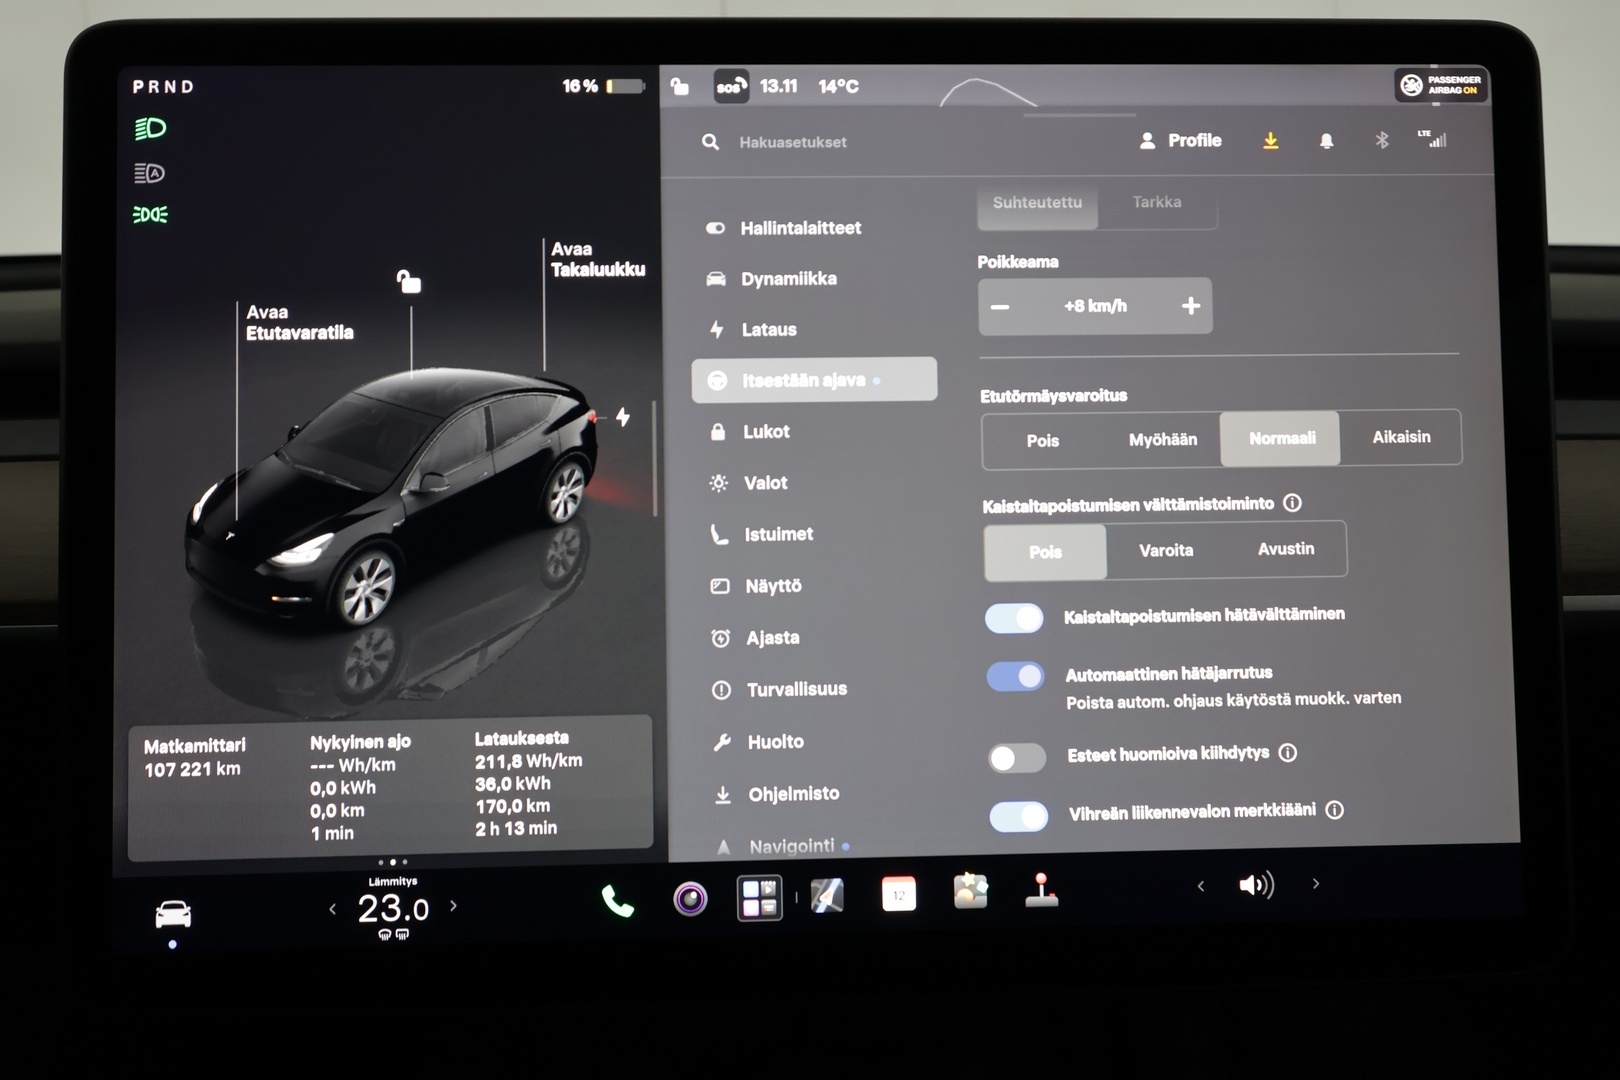Launch the dashcam camera app
Image resolution: width=1620 pixels, height=1080 pixels.
coord(690,899)
